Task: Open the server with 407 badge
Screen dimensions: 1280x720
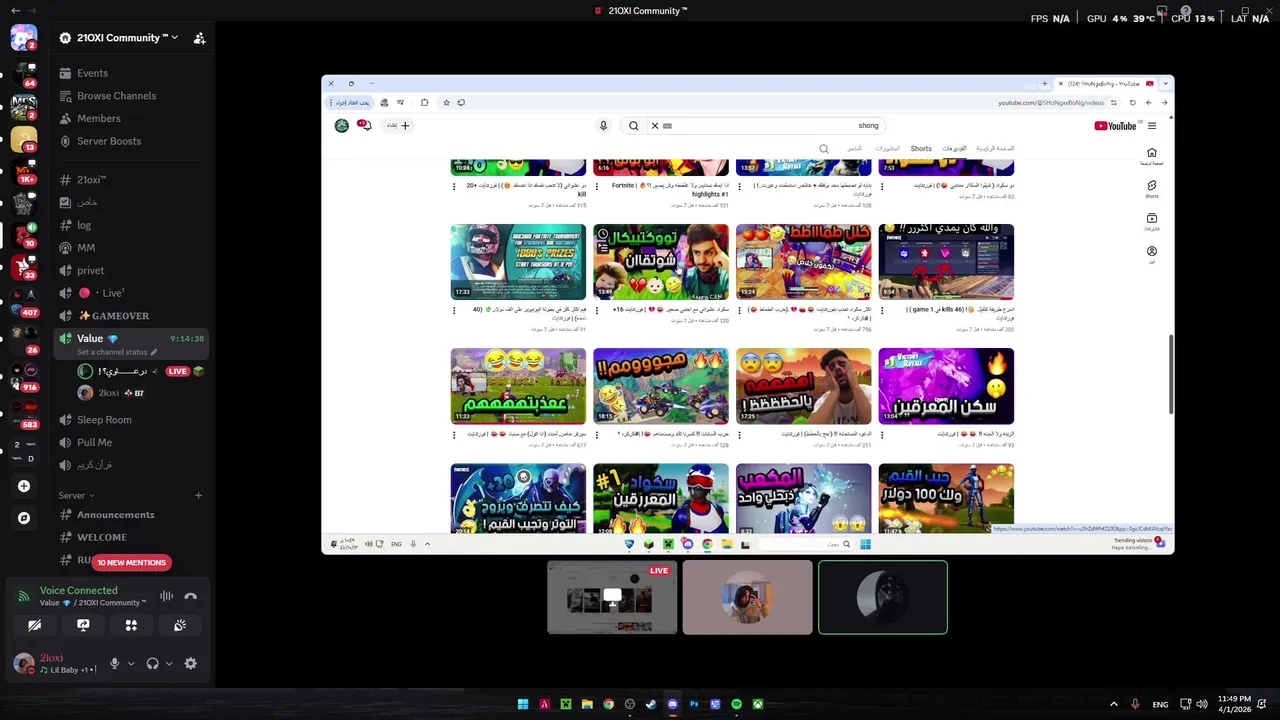Action: pyautogui.click(x=23, y=300)
